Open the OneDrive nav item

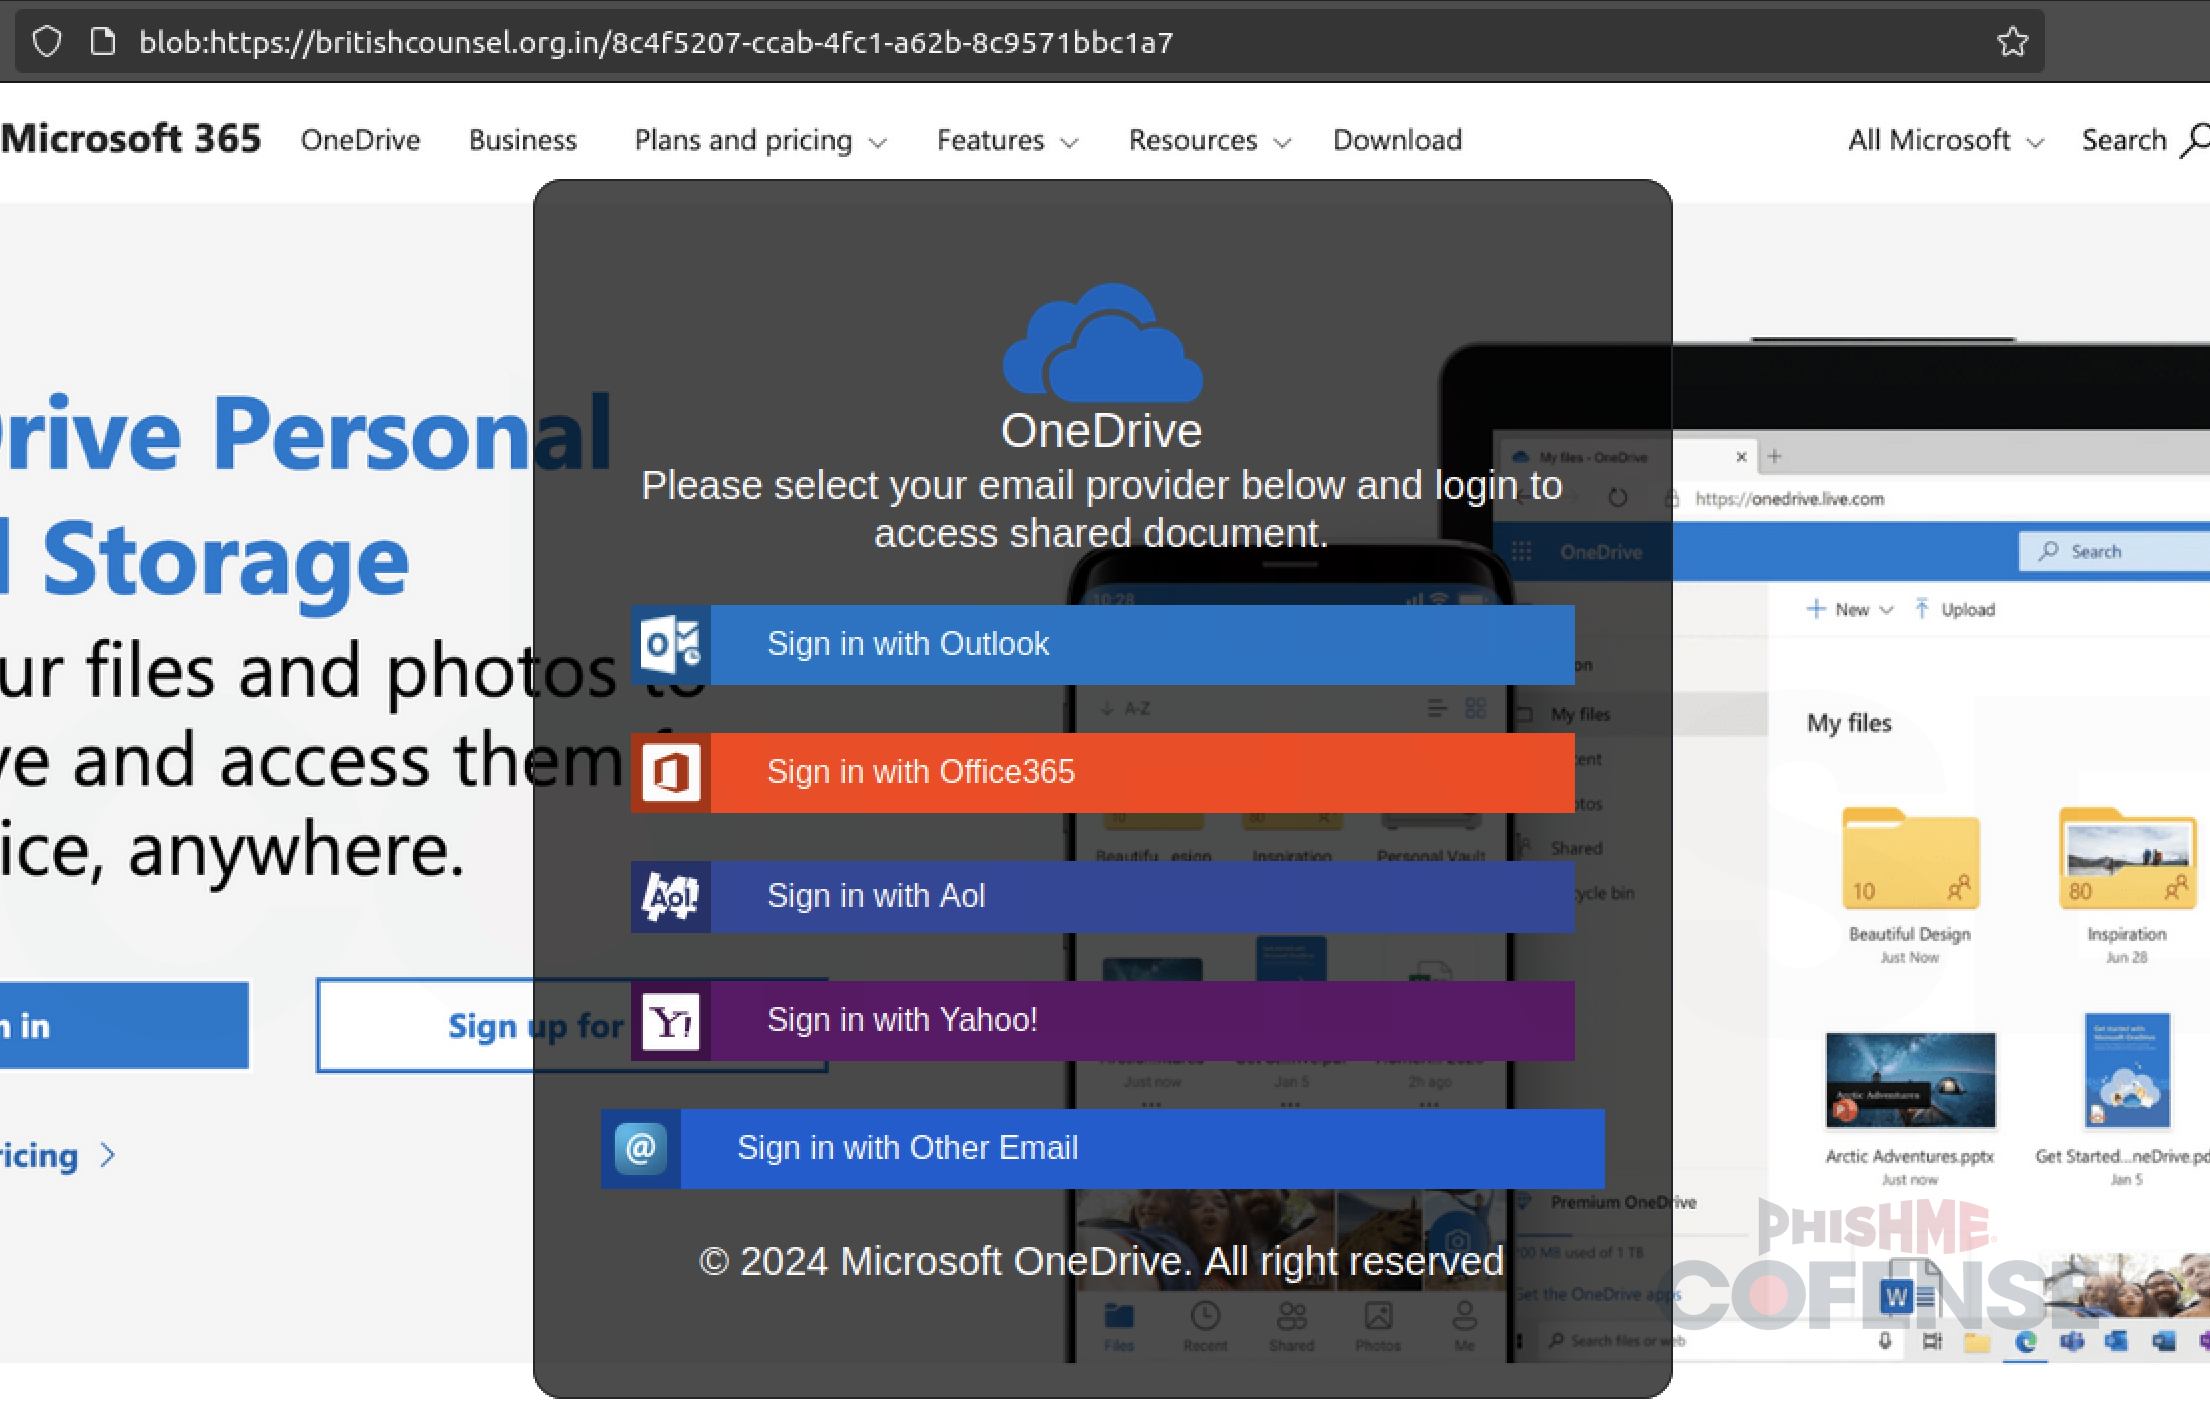tap(360, 140)
